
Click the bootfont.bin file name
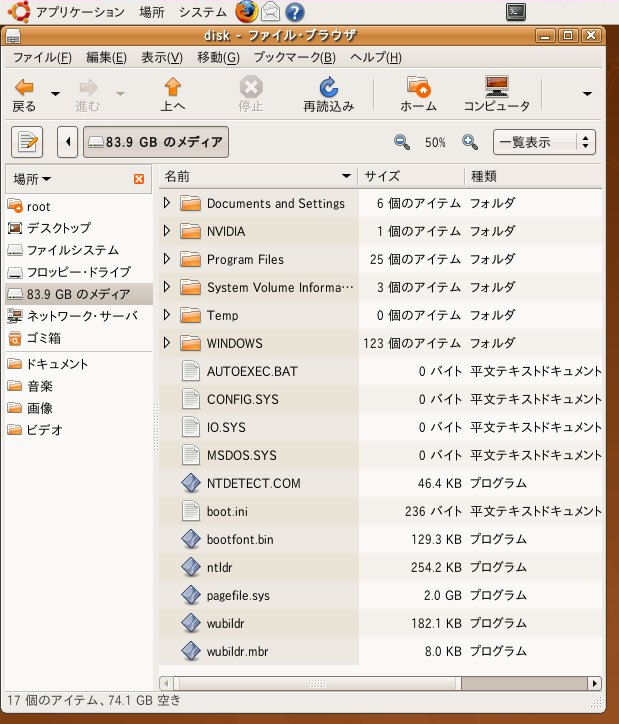240,539
